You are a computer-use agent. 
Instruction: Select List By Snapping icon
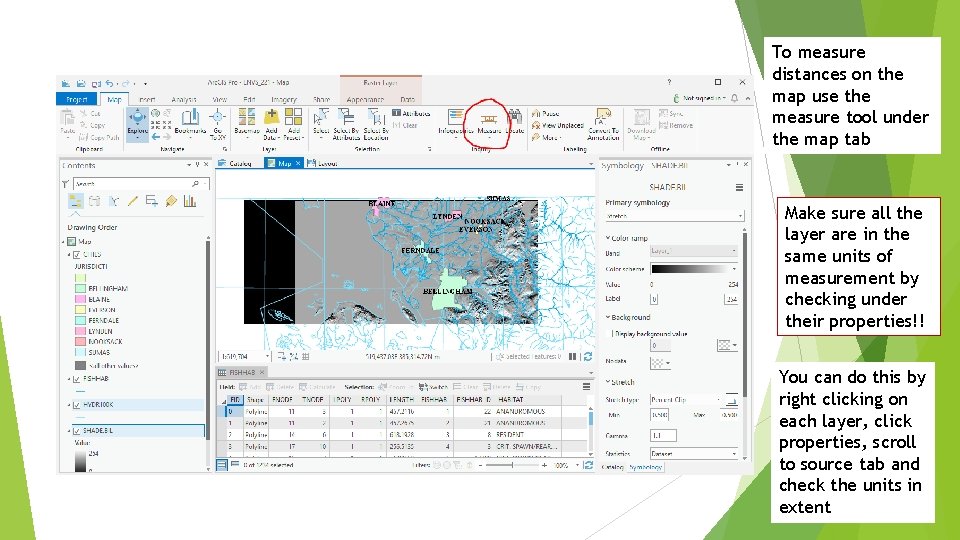[152, 201]
